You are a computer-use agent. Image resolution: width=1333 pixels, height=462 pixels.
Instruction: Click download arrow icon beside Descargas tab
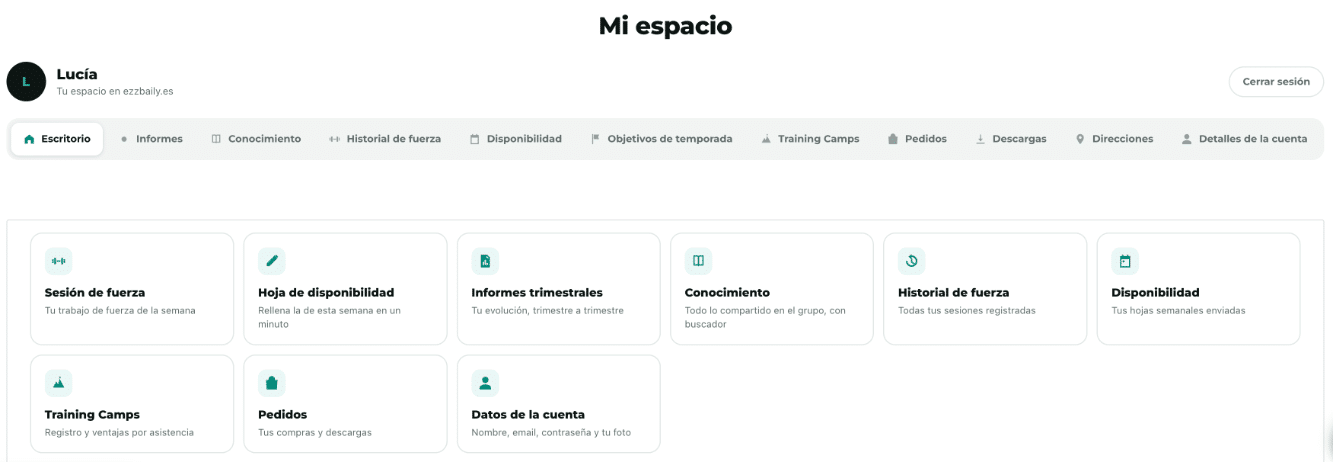[980, 139]
